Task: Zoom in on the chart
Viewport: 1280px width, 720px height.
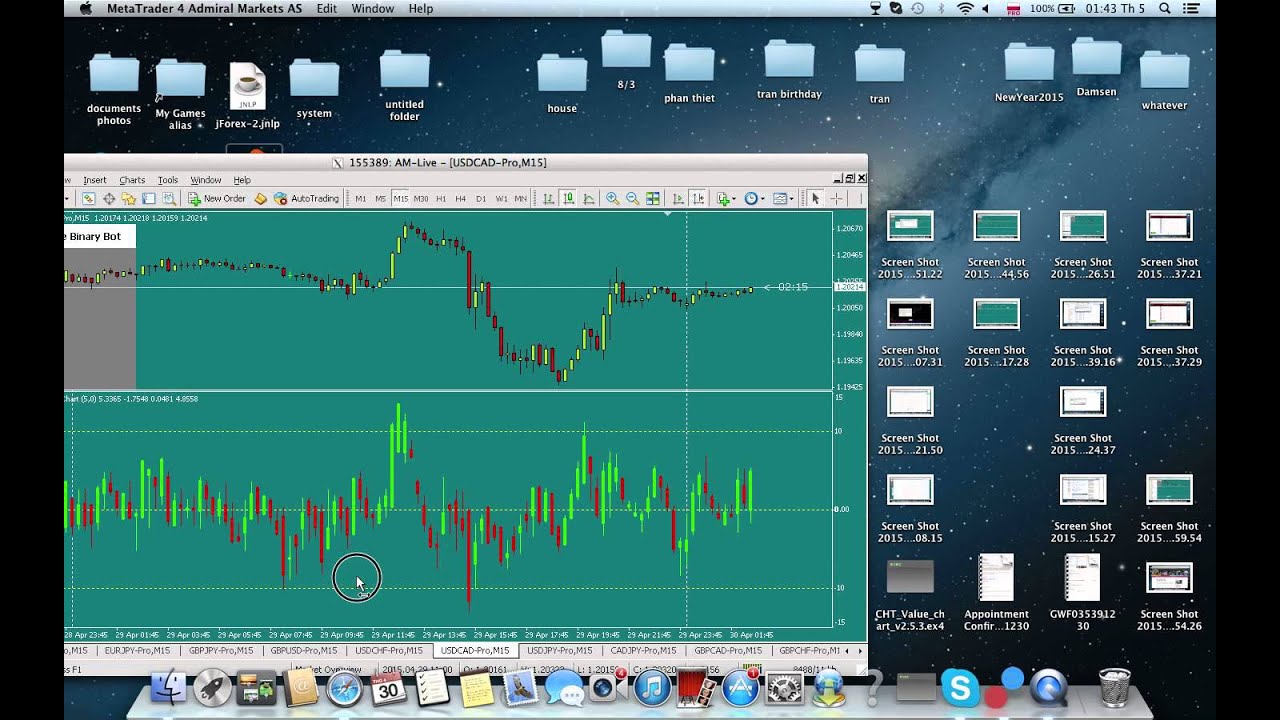Action: click(x=612, y=199)
